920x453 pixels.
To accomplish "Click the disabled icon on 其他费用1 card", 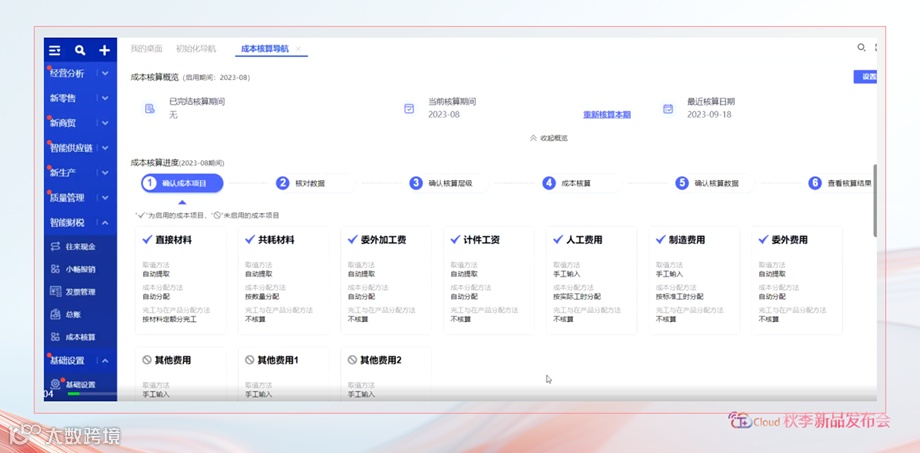I will [249, 360].
